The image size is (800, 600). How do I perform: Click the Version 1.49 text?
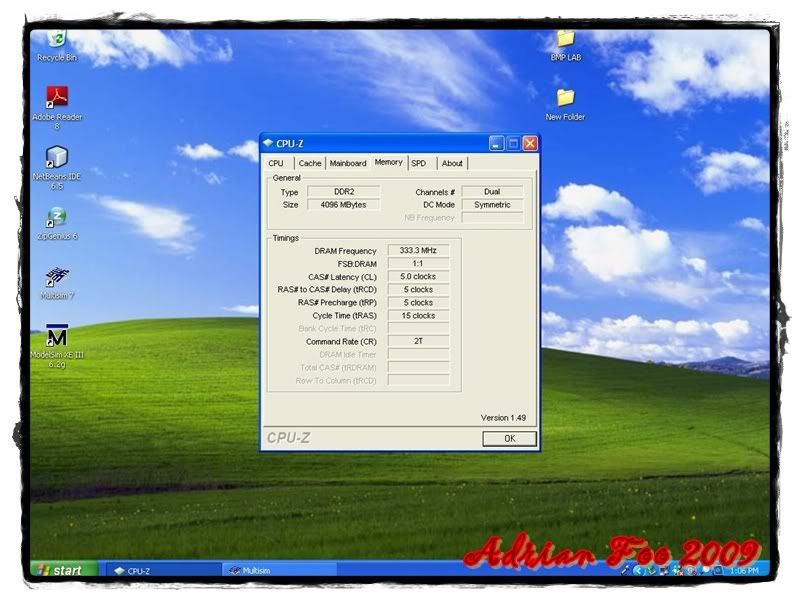point(503,418)
